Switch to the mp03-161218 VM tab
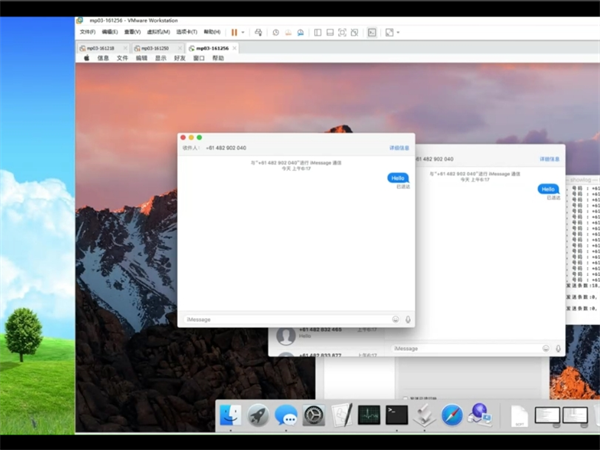This screenshot has height=450, width=600. pyautogui.click(x=103, y=47)
